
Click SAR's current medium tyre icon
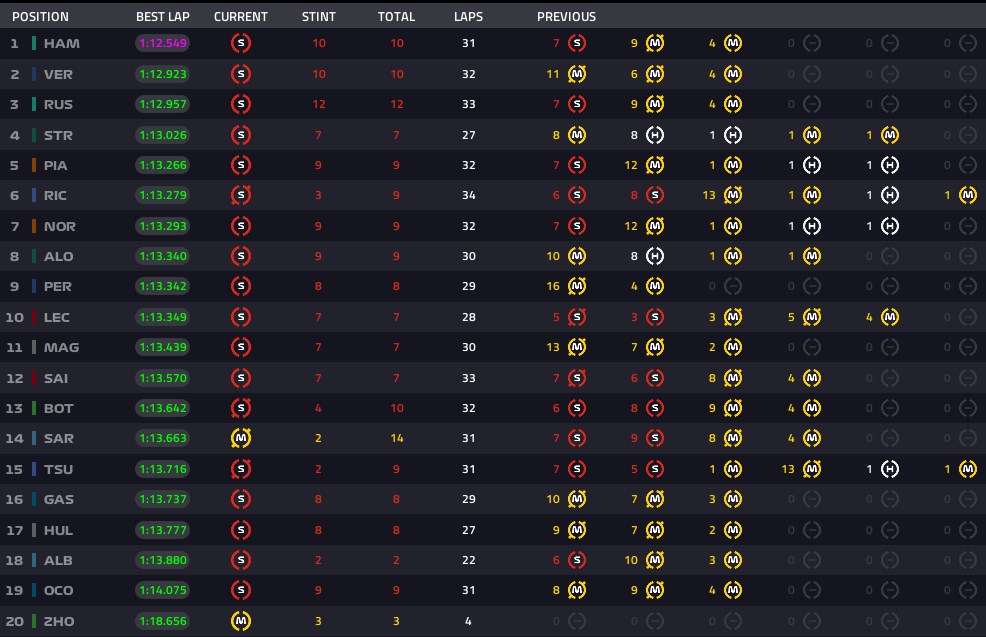(241, 438)
